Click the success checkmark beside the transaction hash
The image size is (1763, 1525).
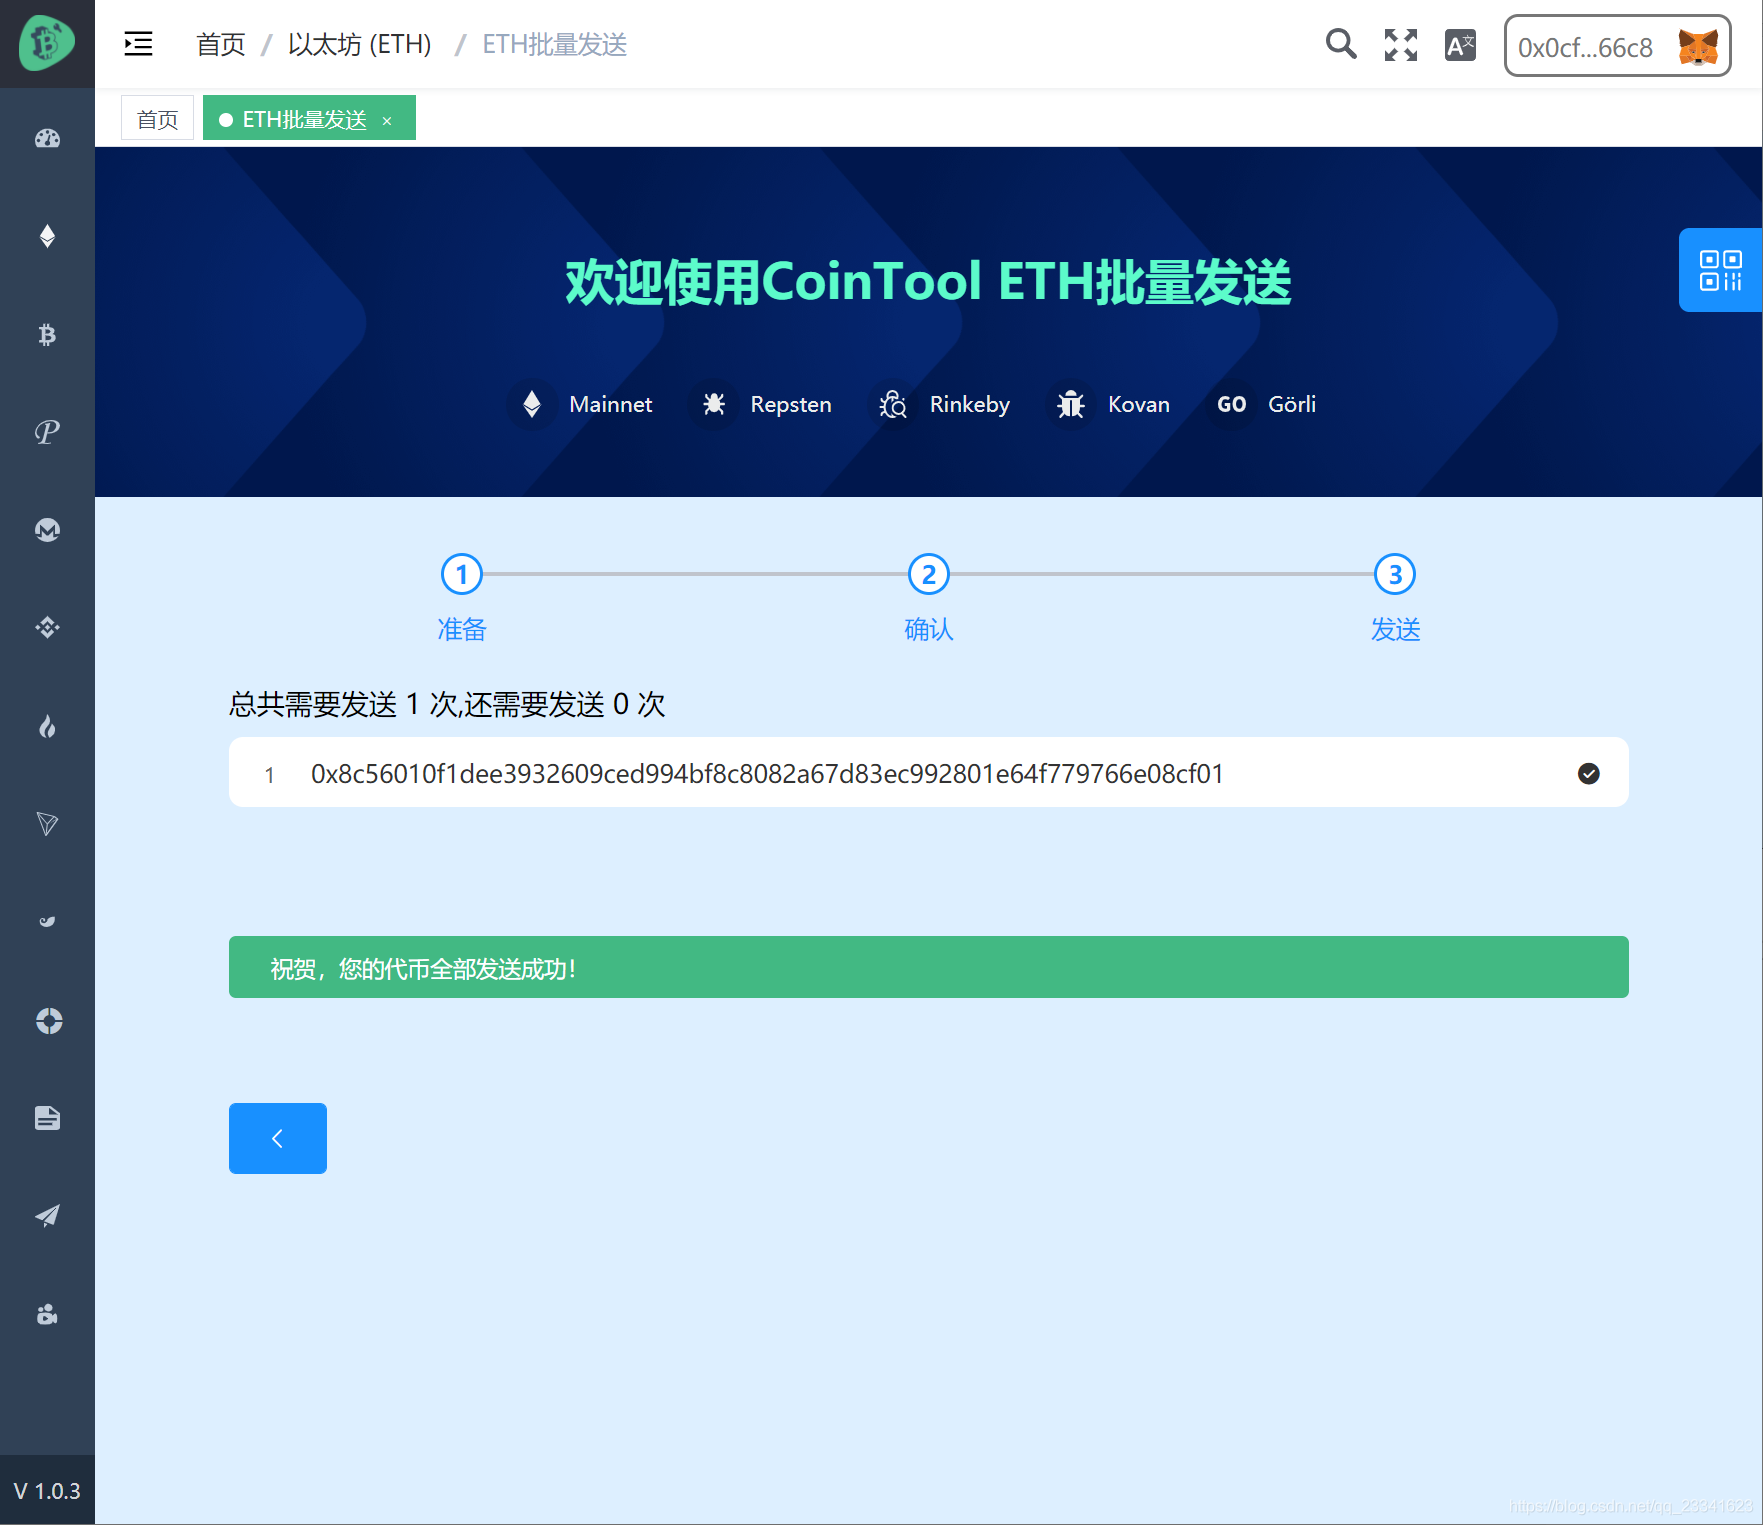(x=1589, y=773)
